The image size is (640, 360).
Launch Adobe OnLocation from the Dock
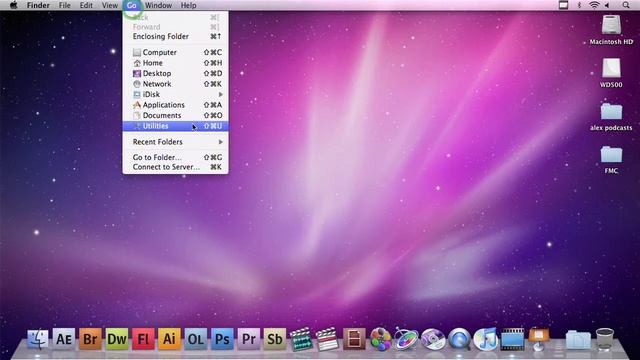196,339
